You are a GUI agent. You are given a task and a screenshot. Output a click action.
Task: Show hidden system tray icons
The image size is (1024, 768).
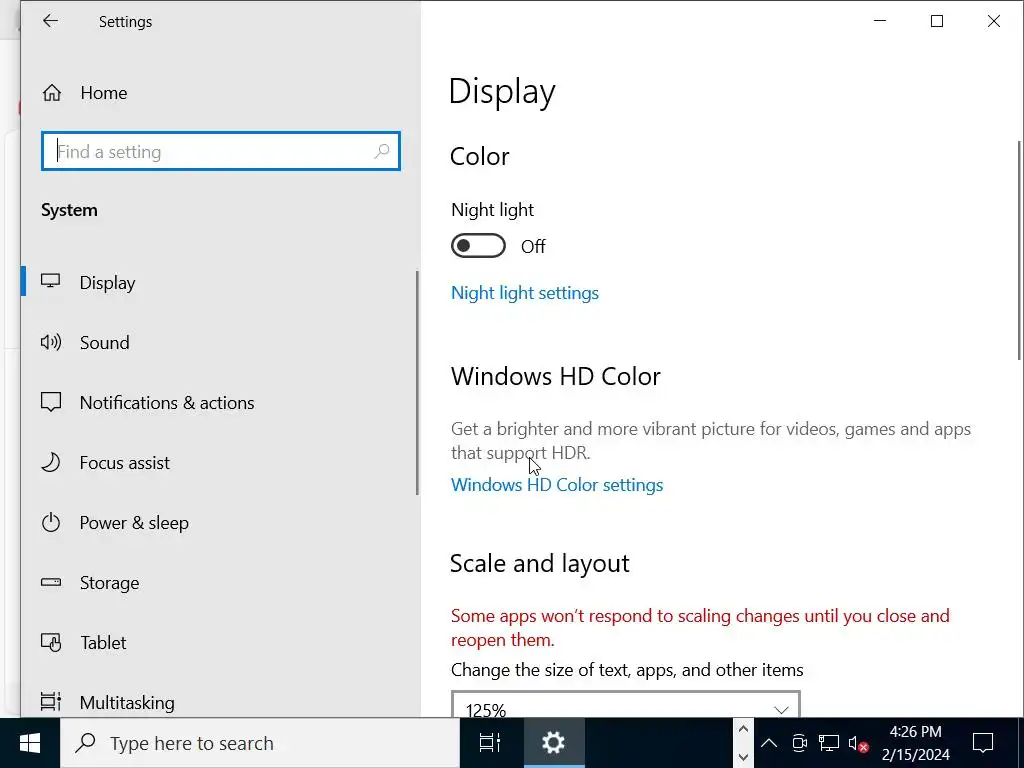769,743
